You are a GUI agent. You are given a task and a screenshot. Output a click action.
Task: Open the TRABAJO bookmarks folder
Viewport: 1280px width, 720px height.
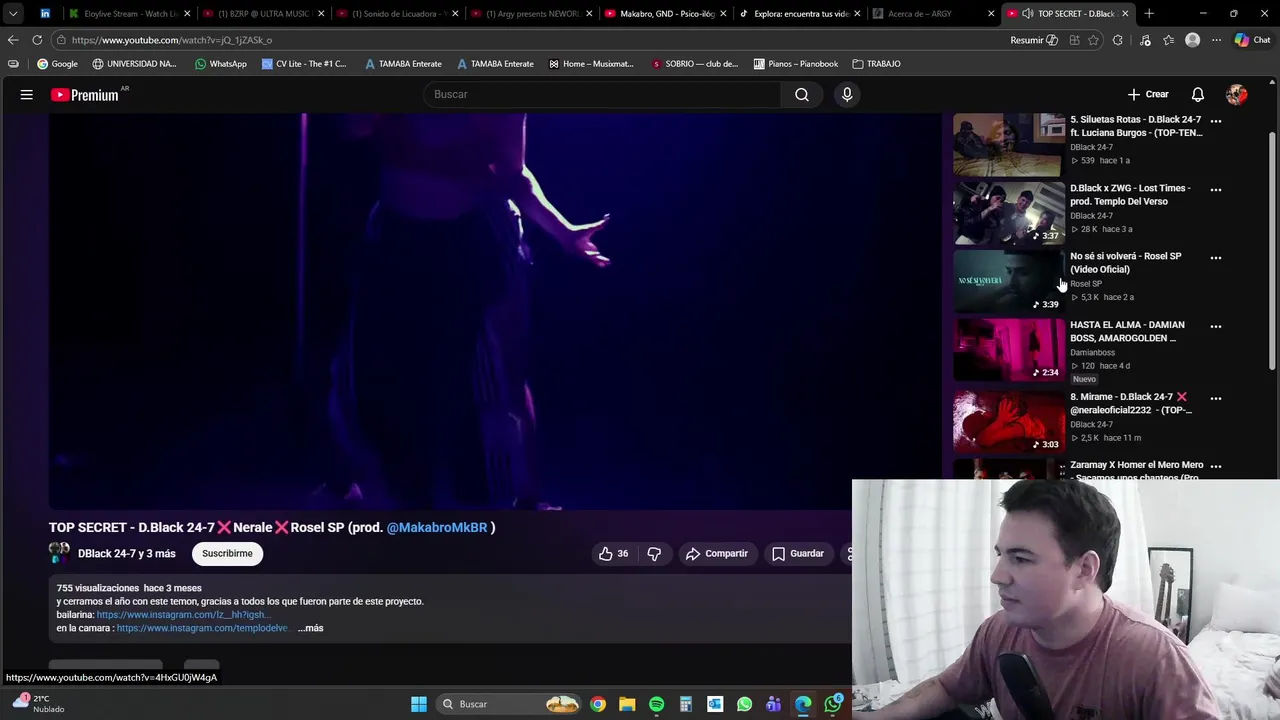[x=876, y=64]
